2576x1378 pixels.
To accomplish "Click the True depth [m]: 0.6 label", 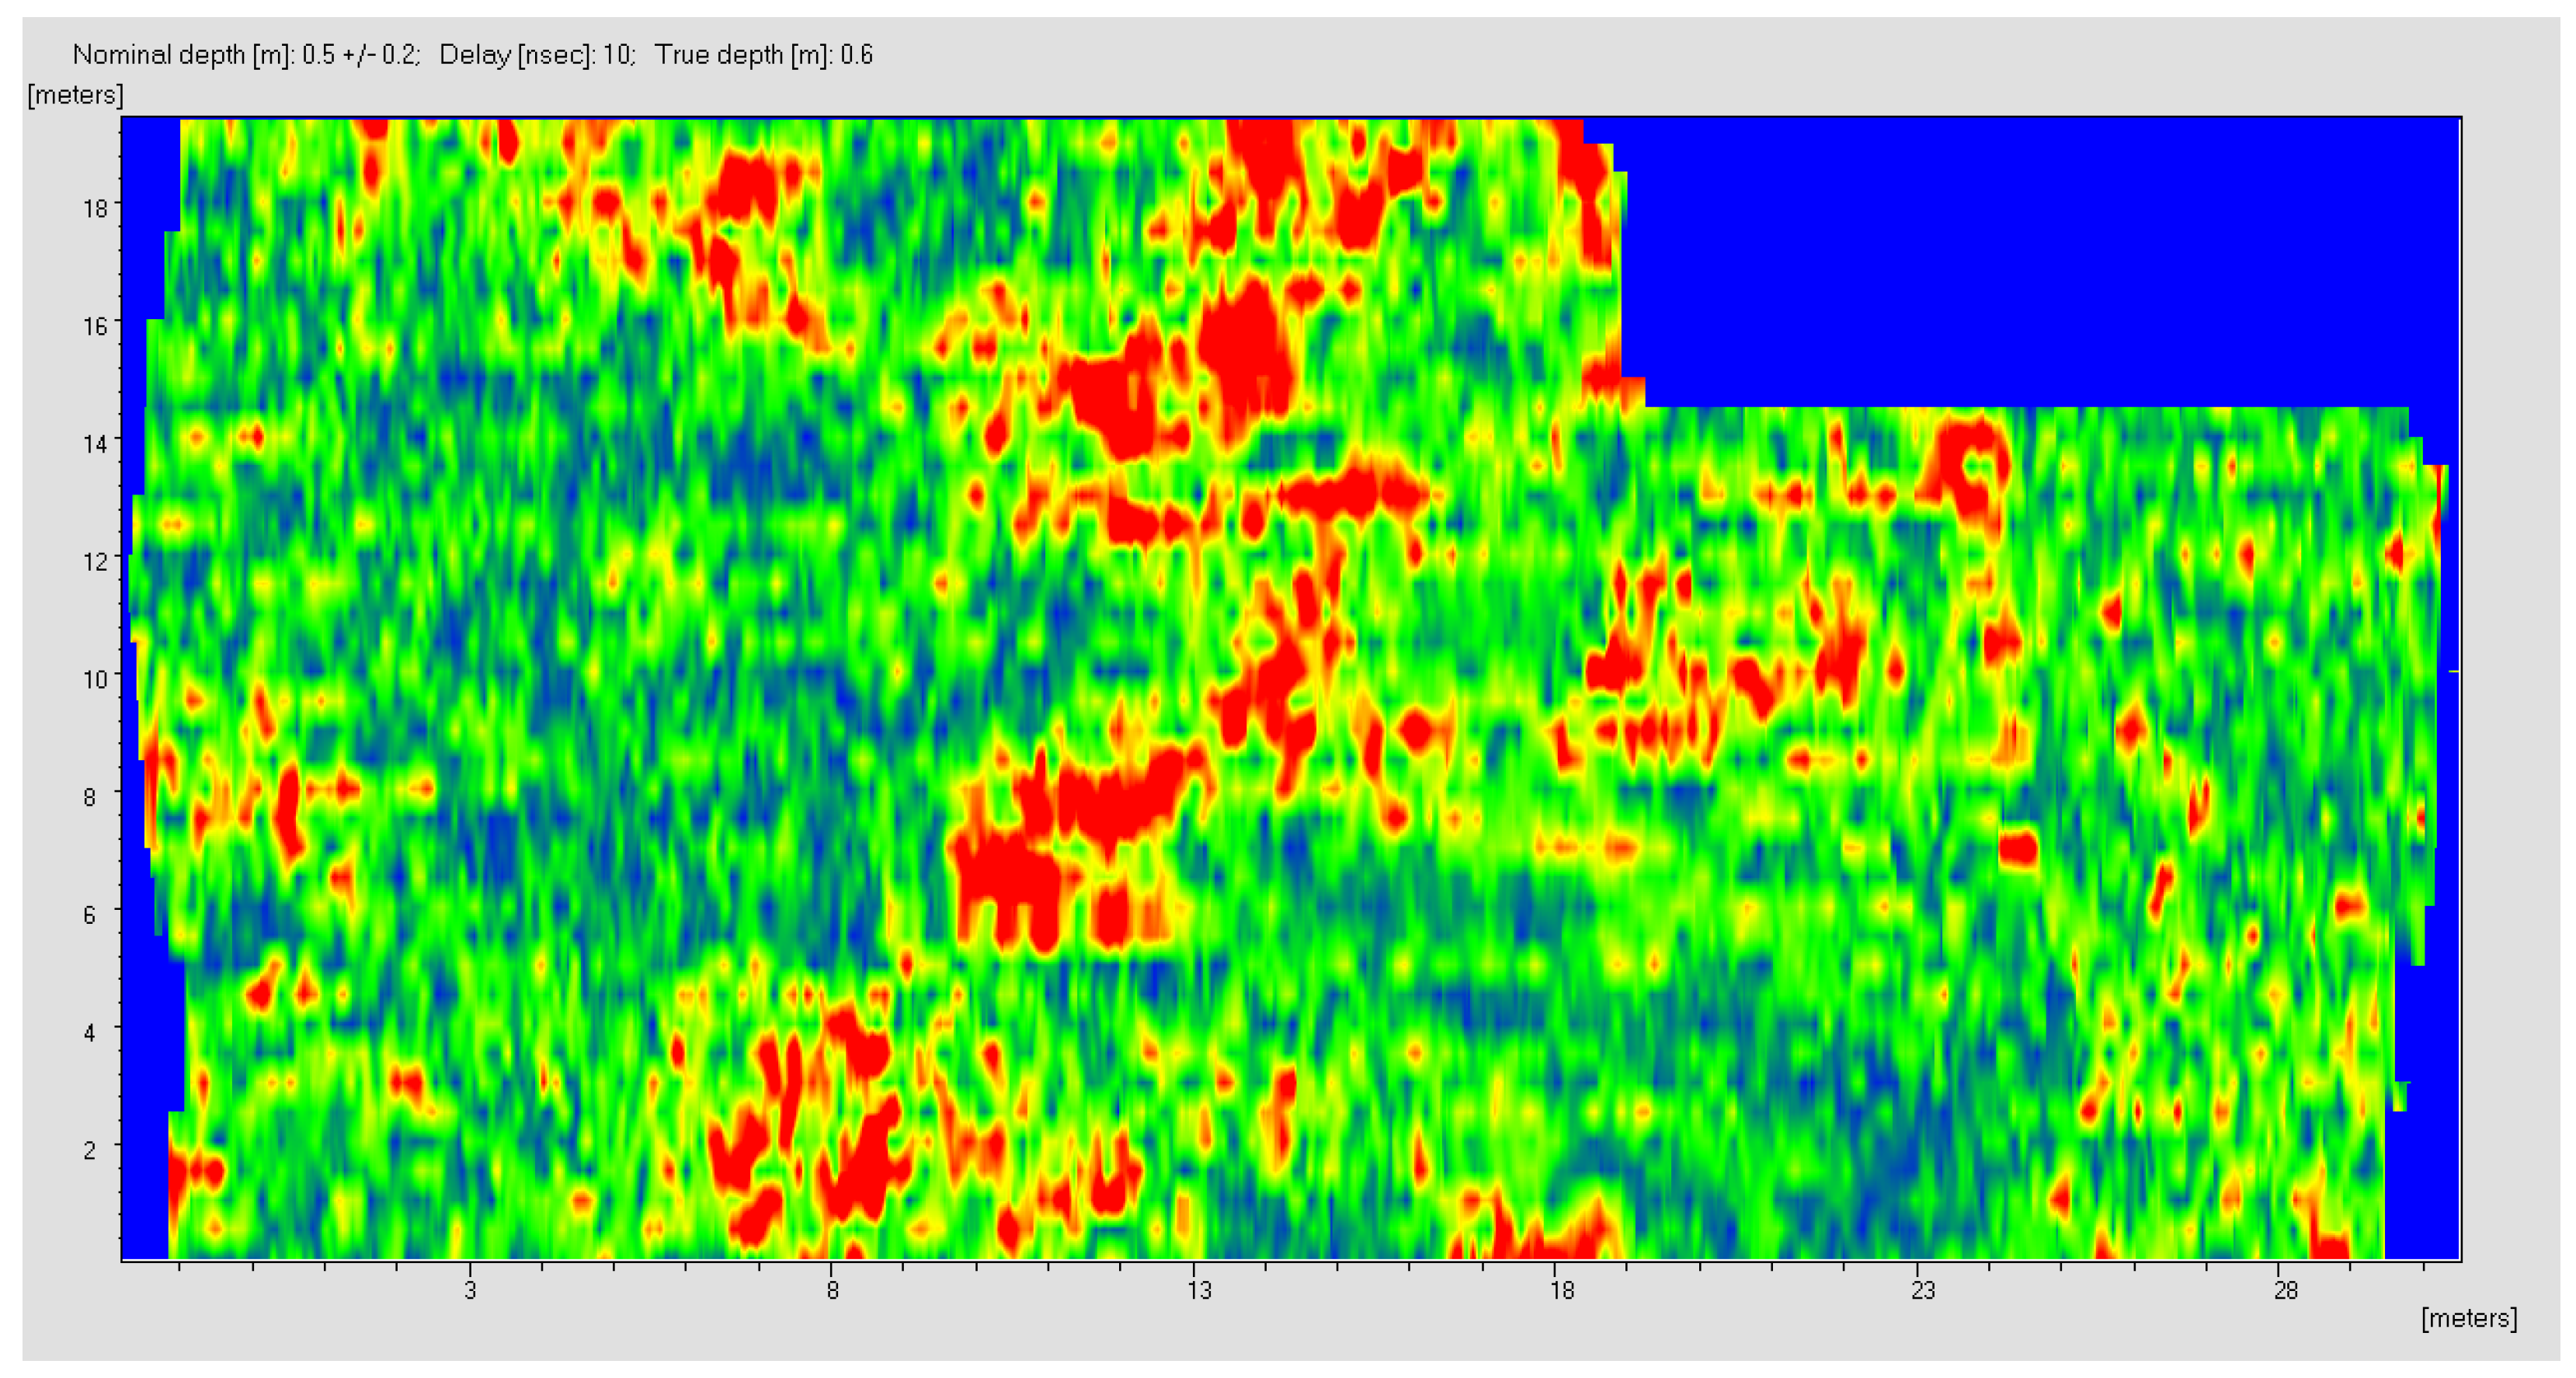I will pyautogui.click(x=763, y=54).
